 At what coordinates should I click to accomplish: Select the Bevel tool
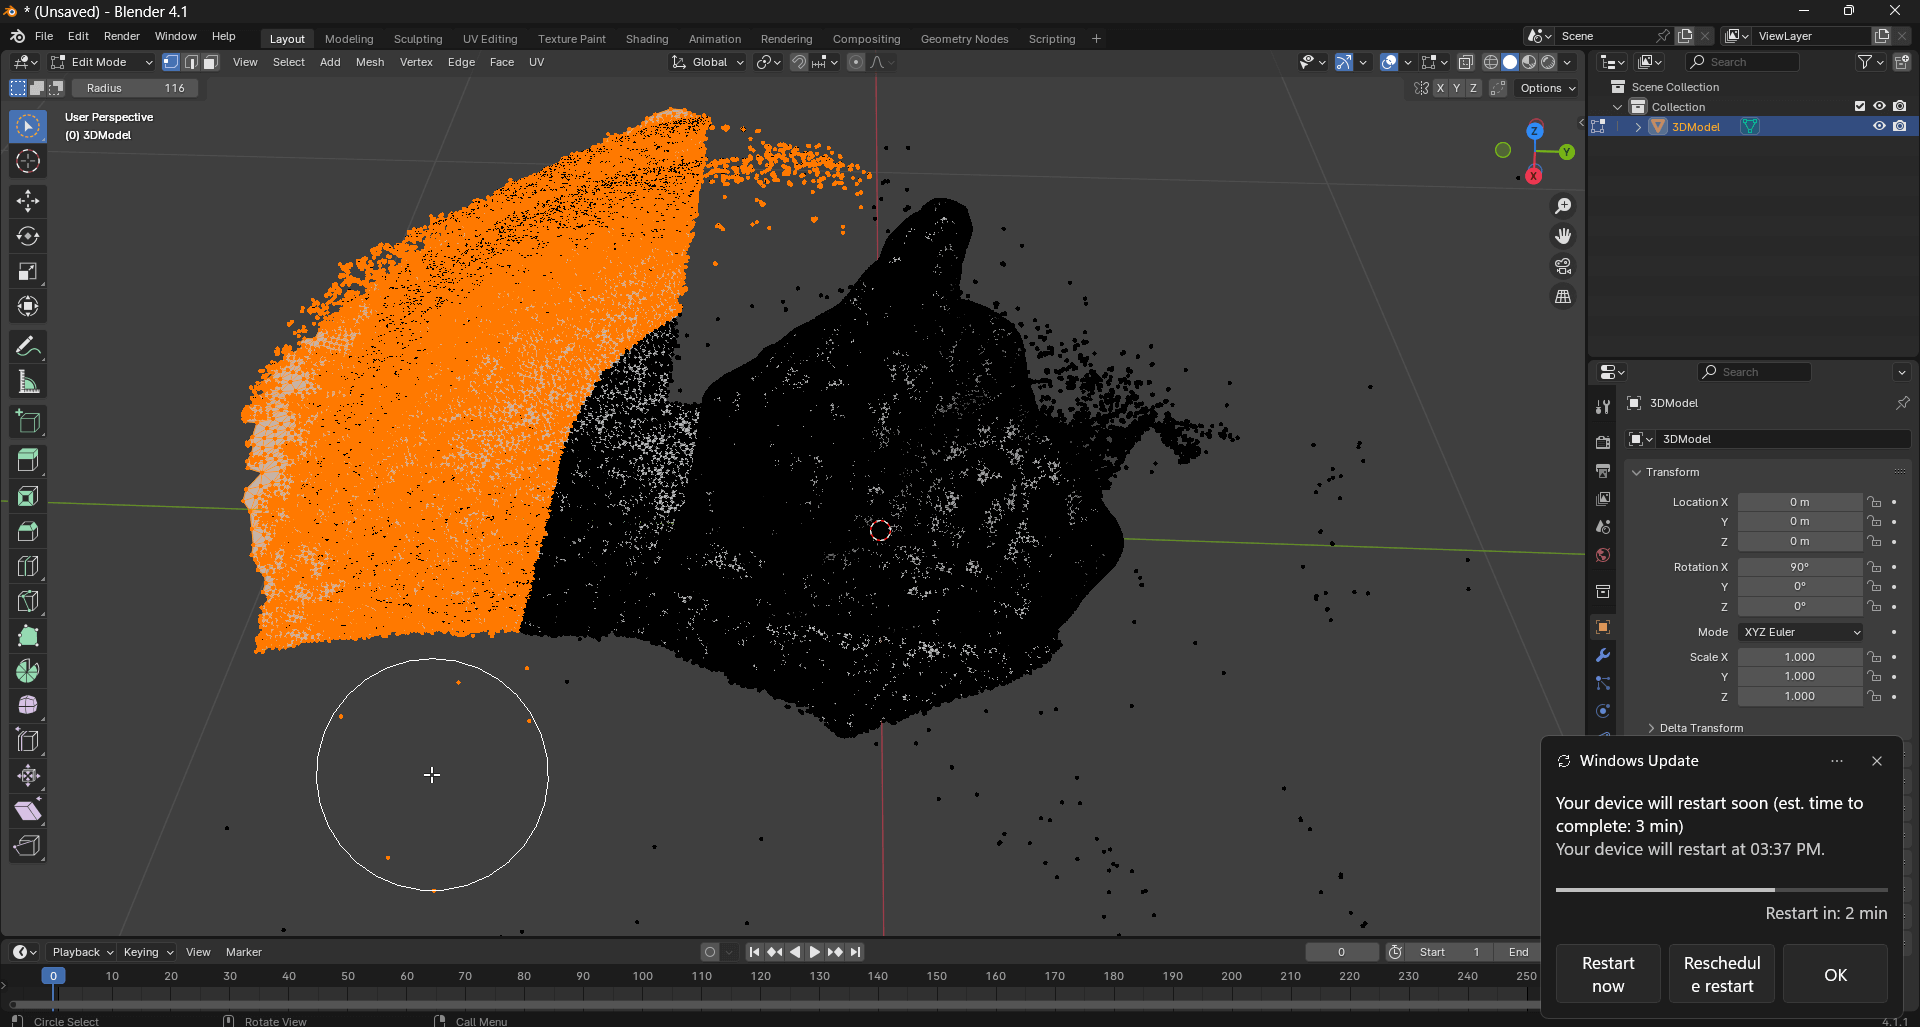point(28,531)
